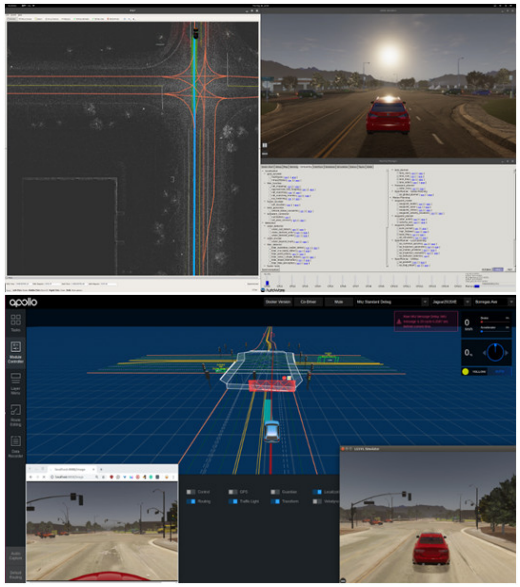Toggle the Control module switch
Screen dimensions: 520x587
[x=191, y=492]
